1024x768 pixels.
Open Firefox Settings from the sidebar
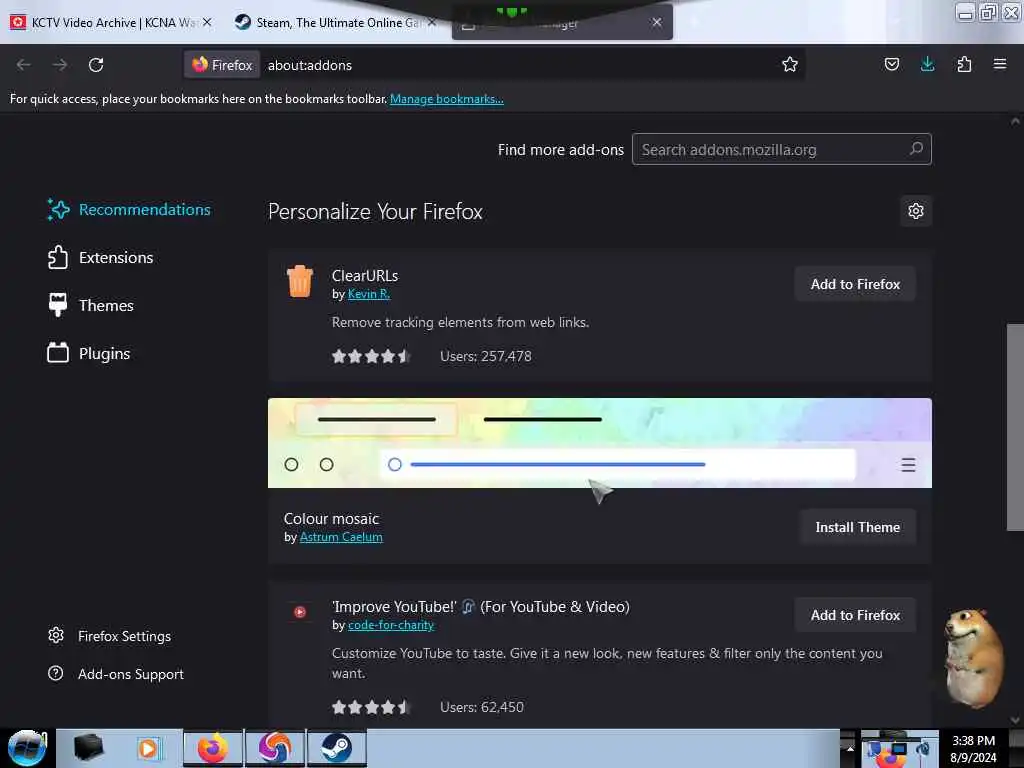[x=110, y=636]
